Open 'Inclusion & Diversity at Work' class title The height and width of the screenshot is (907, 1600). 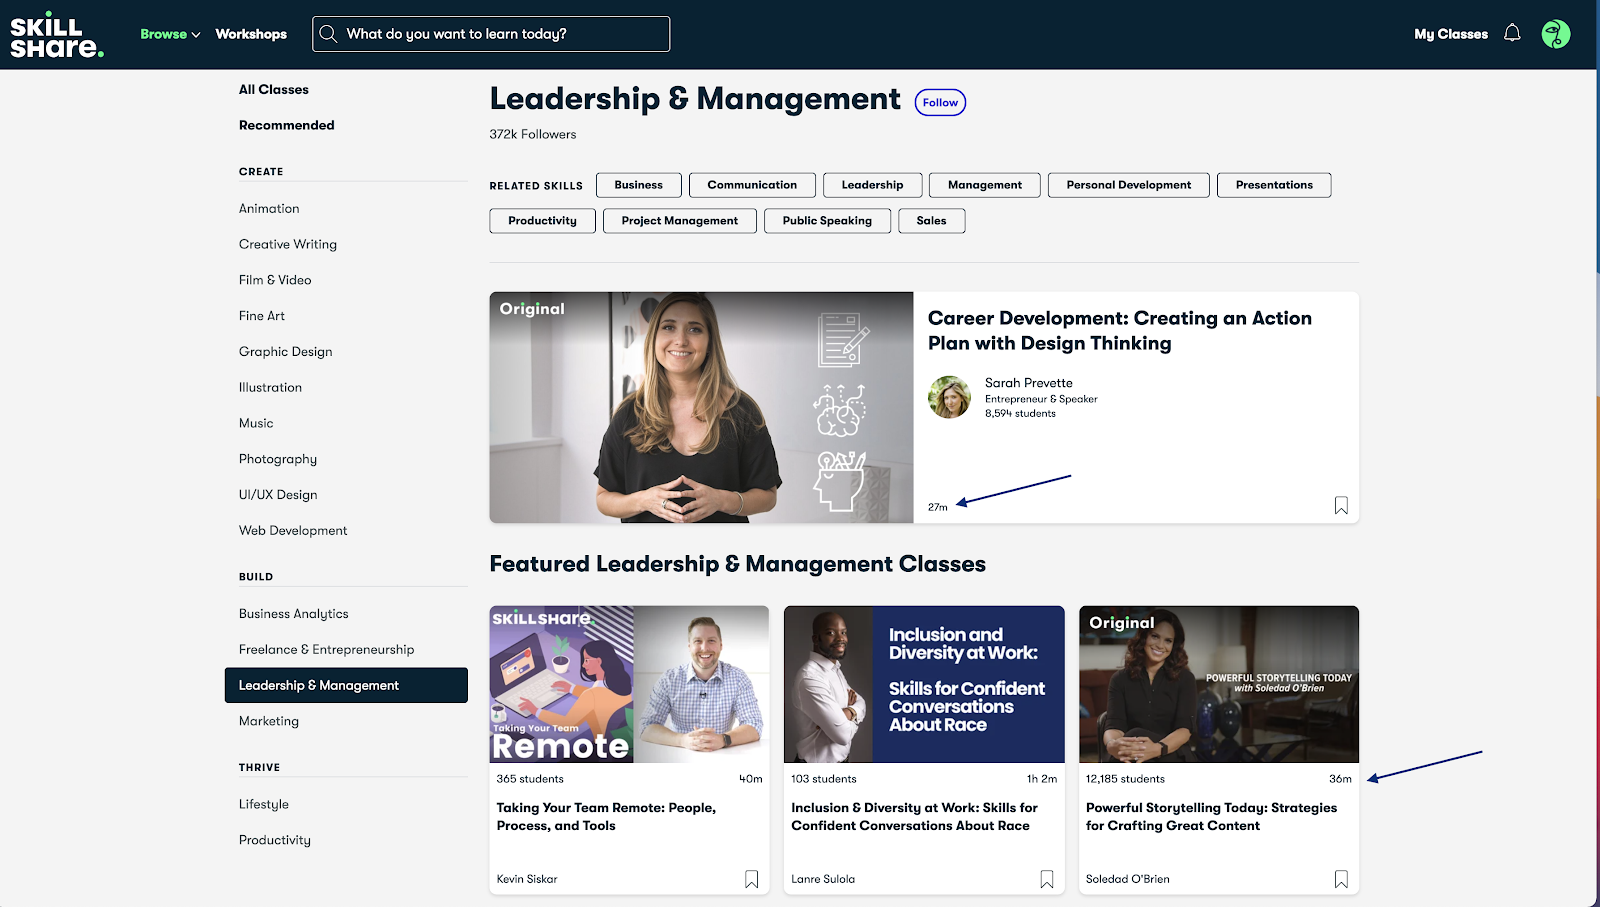coord(914,817)
